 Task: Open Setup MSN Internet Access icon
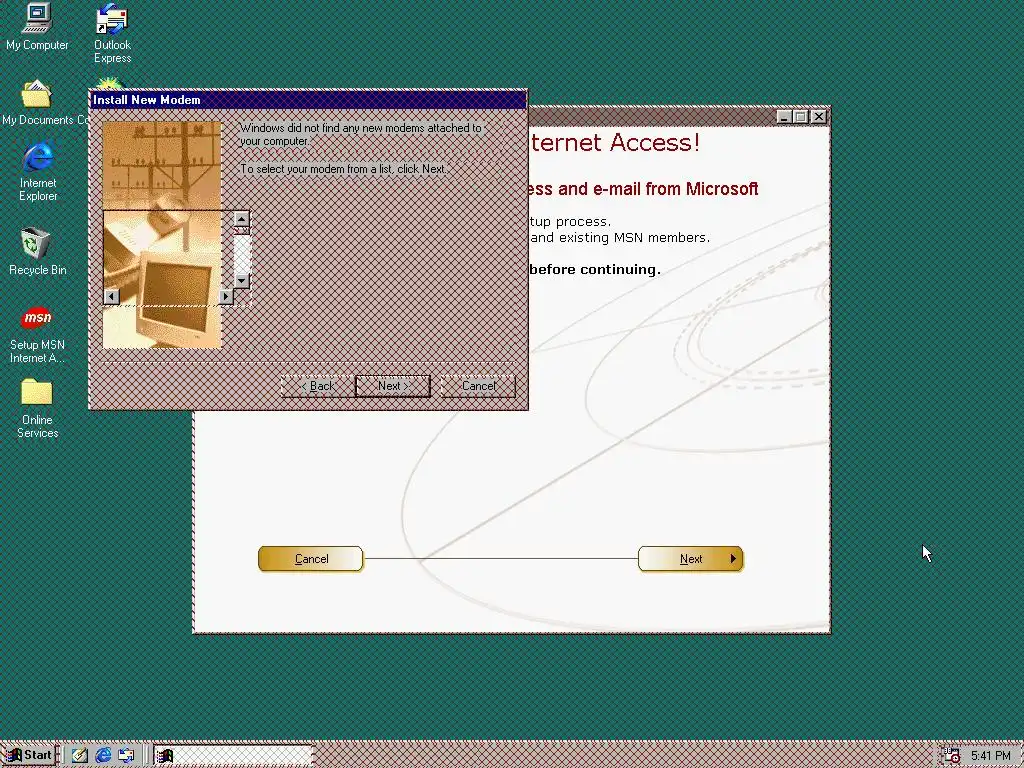(37, 335)
